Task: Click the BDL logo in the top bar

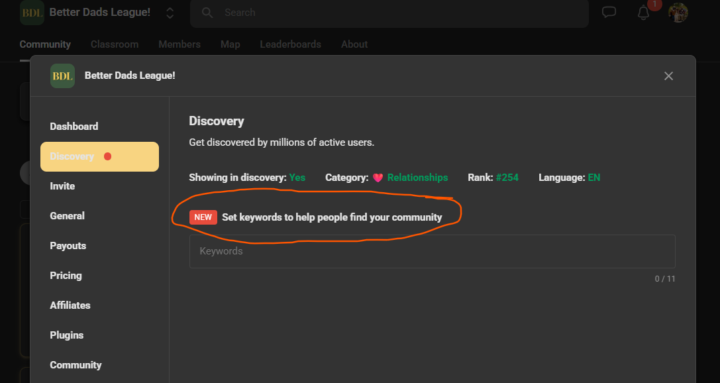Action: [32, 12]
